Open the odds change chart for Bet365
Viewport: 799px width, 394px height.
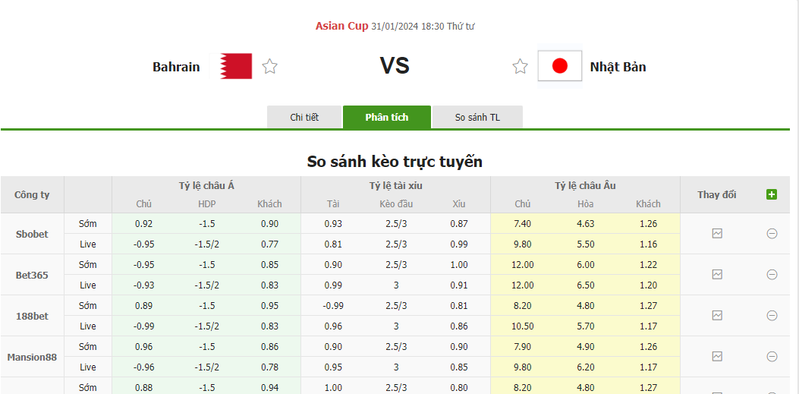click(717, 274)
